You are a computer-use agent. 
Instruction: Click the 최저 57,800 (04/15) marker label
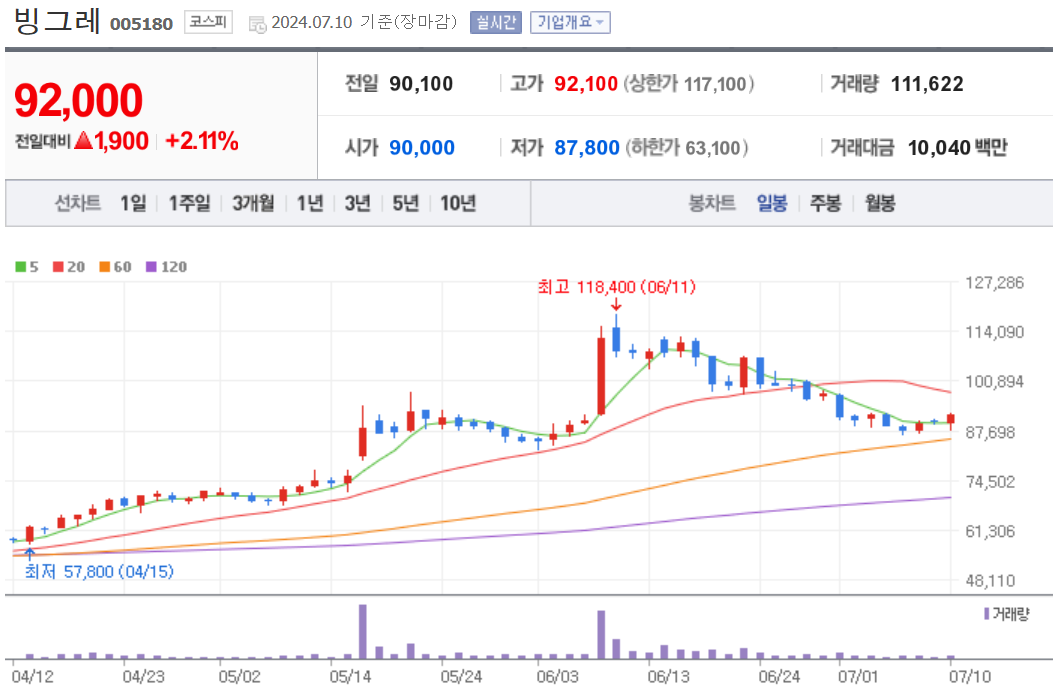99,572
